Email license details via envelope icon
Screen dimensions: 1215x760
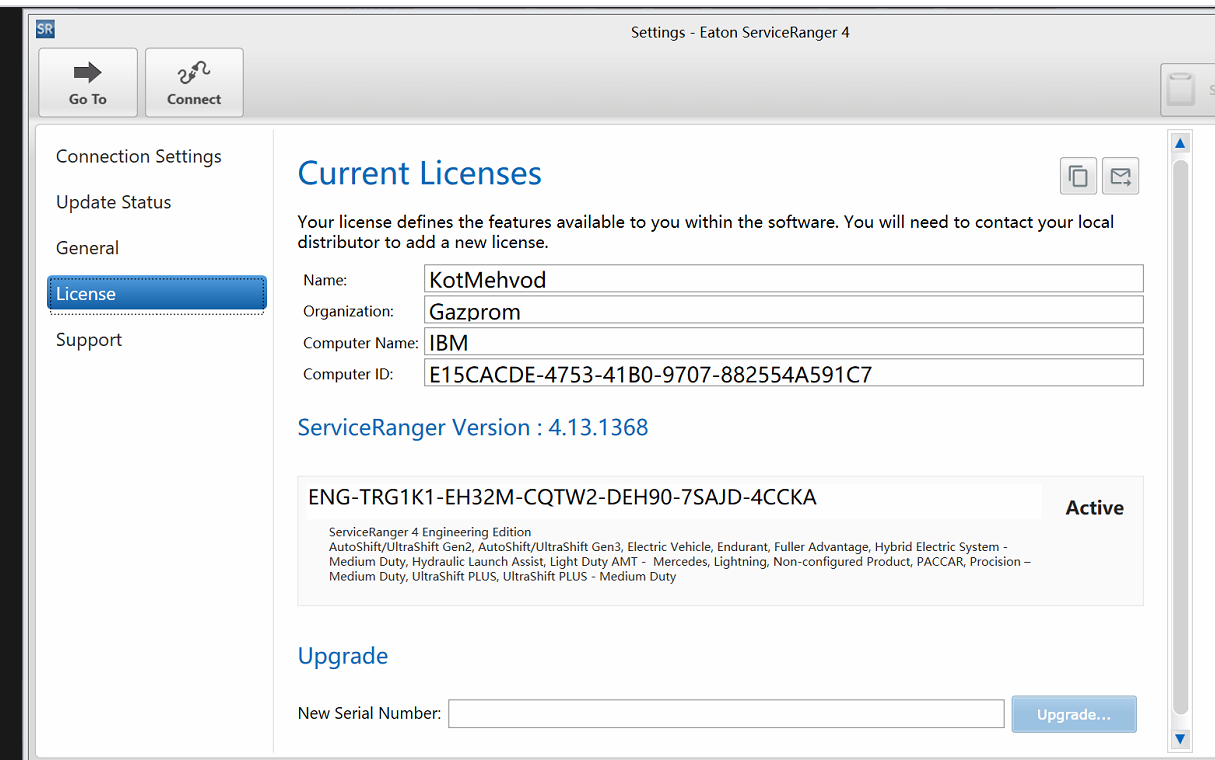tap(1121, 177)
